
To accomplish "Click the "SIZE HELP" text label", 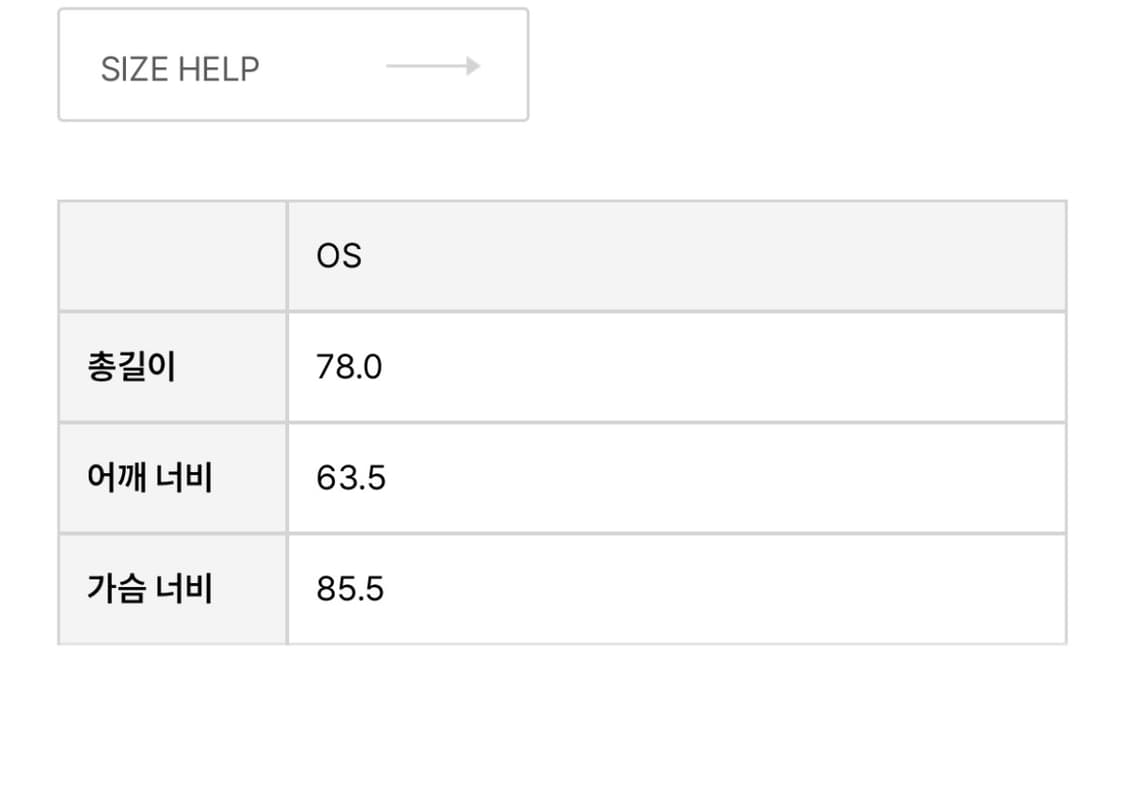I will point(180,69).
